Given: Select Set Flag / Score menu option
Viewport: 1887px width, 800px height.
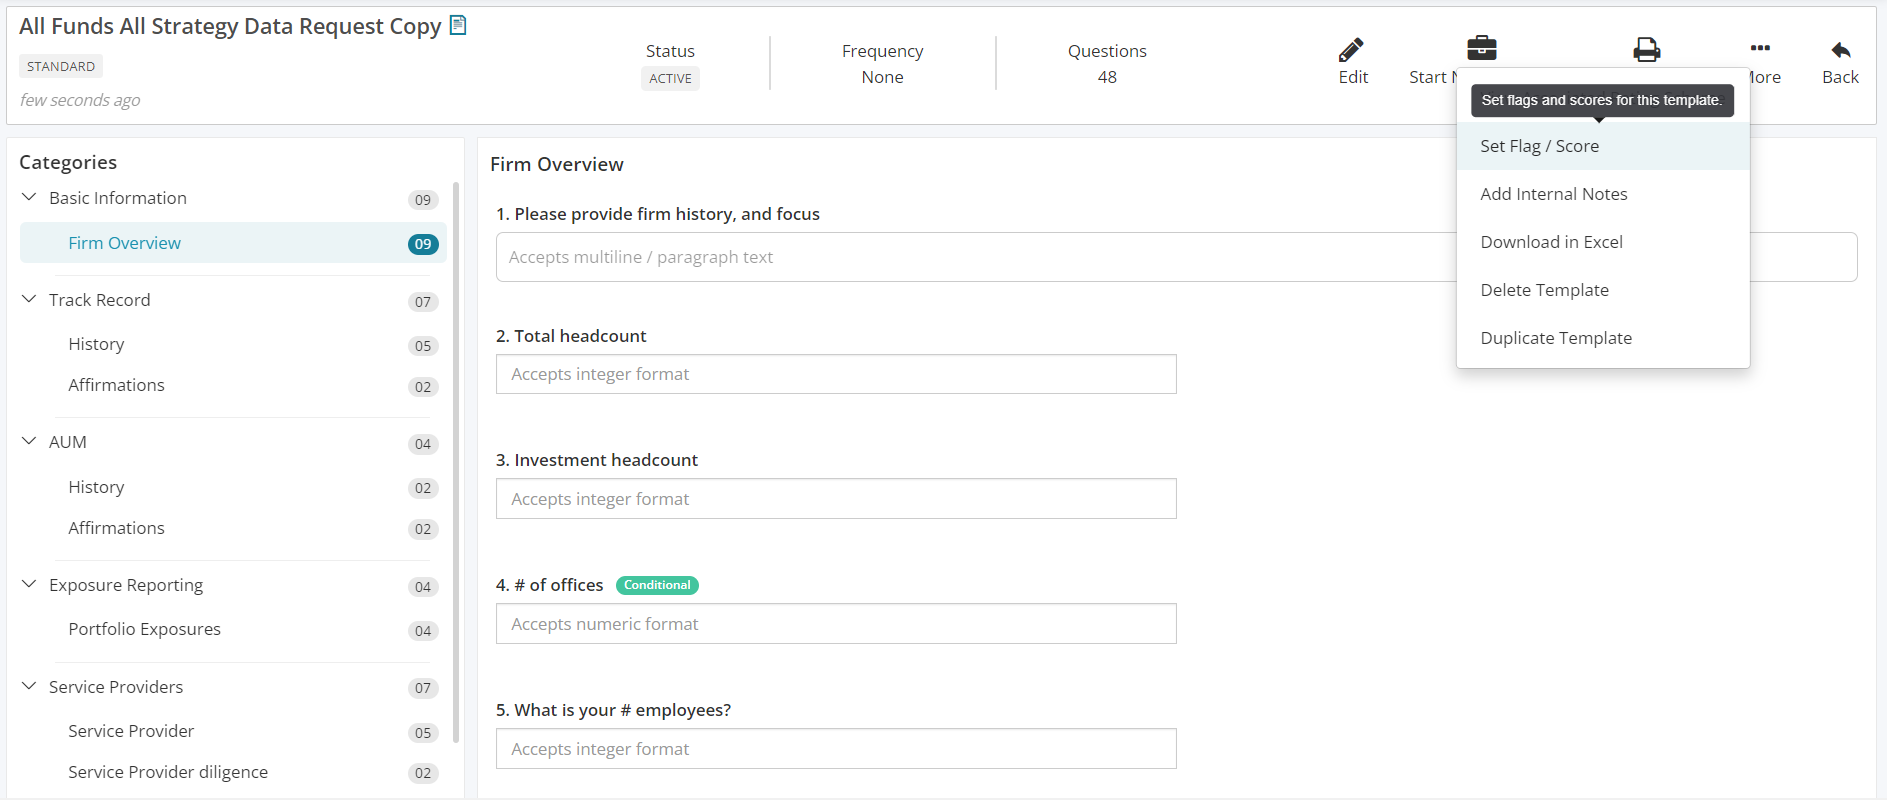Looking at the screenshot, I should (1539, 146).
